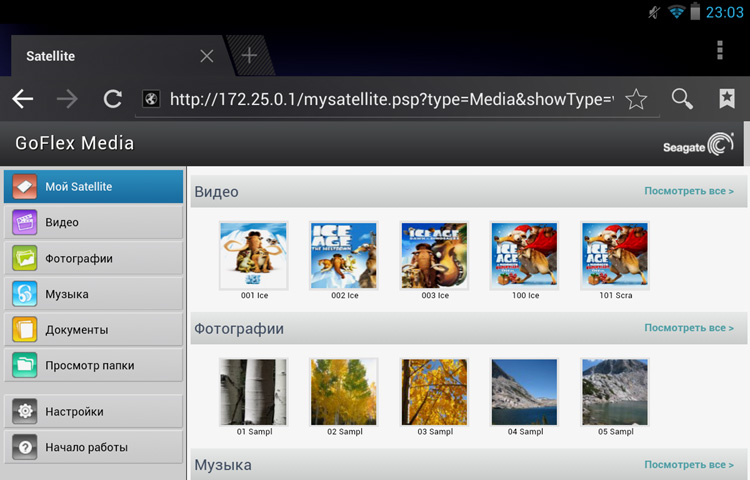Bookmark page with the star icon
This screenshot has height=480, width=750.
[636, 99]
